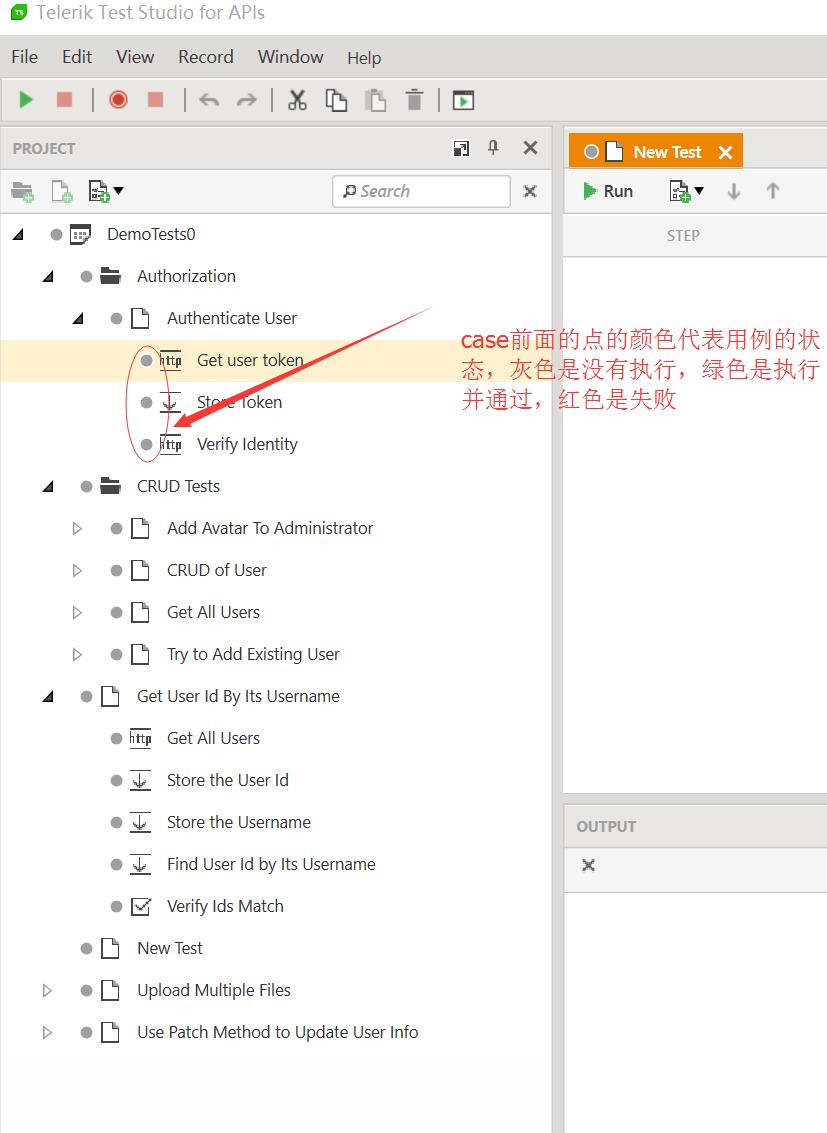Click the CRUD Tests folder icon
827x1133 pixels.
[x=111, y=486]
